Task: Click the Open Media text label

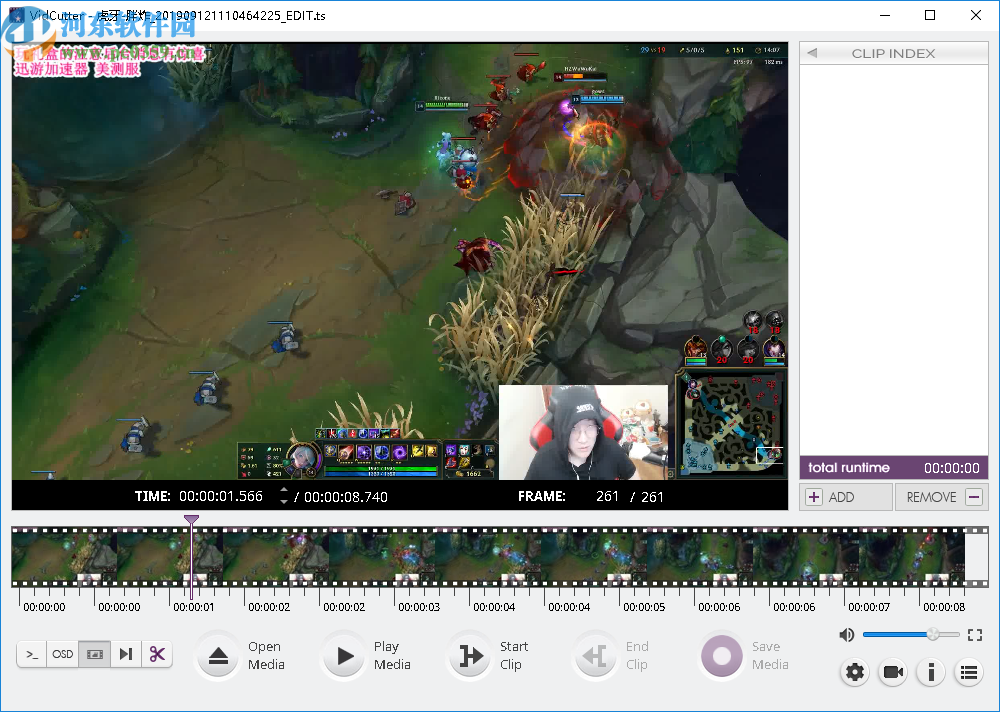Action: [266, 655]
